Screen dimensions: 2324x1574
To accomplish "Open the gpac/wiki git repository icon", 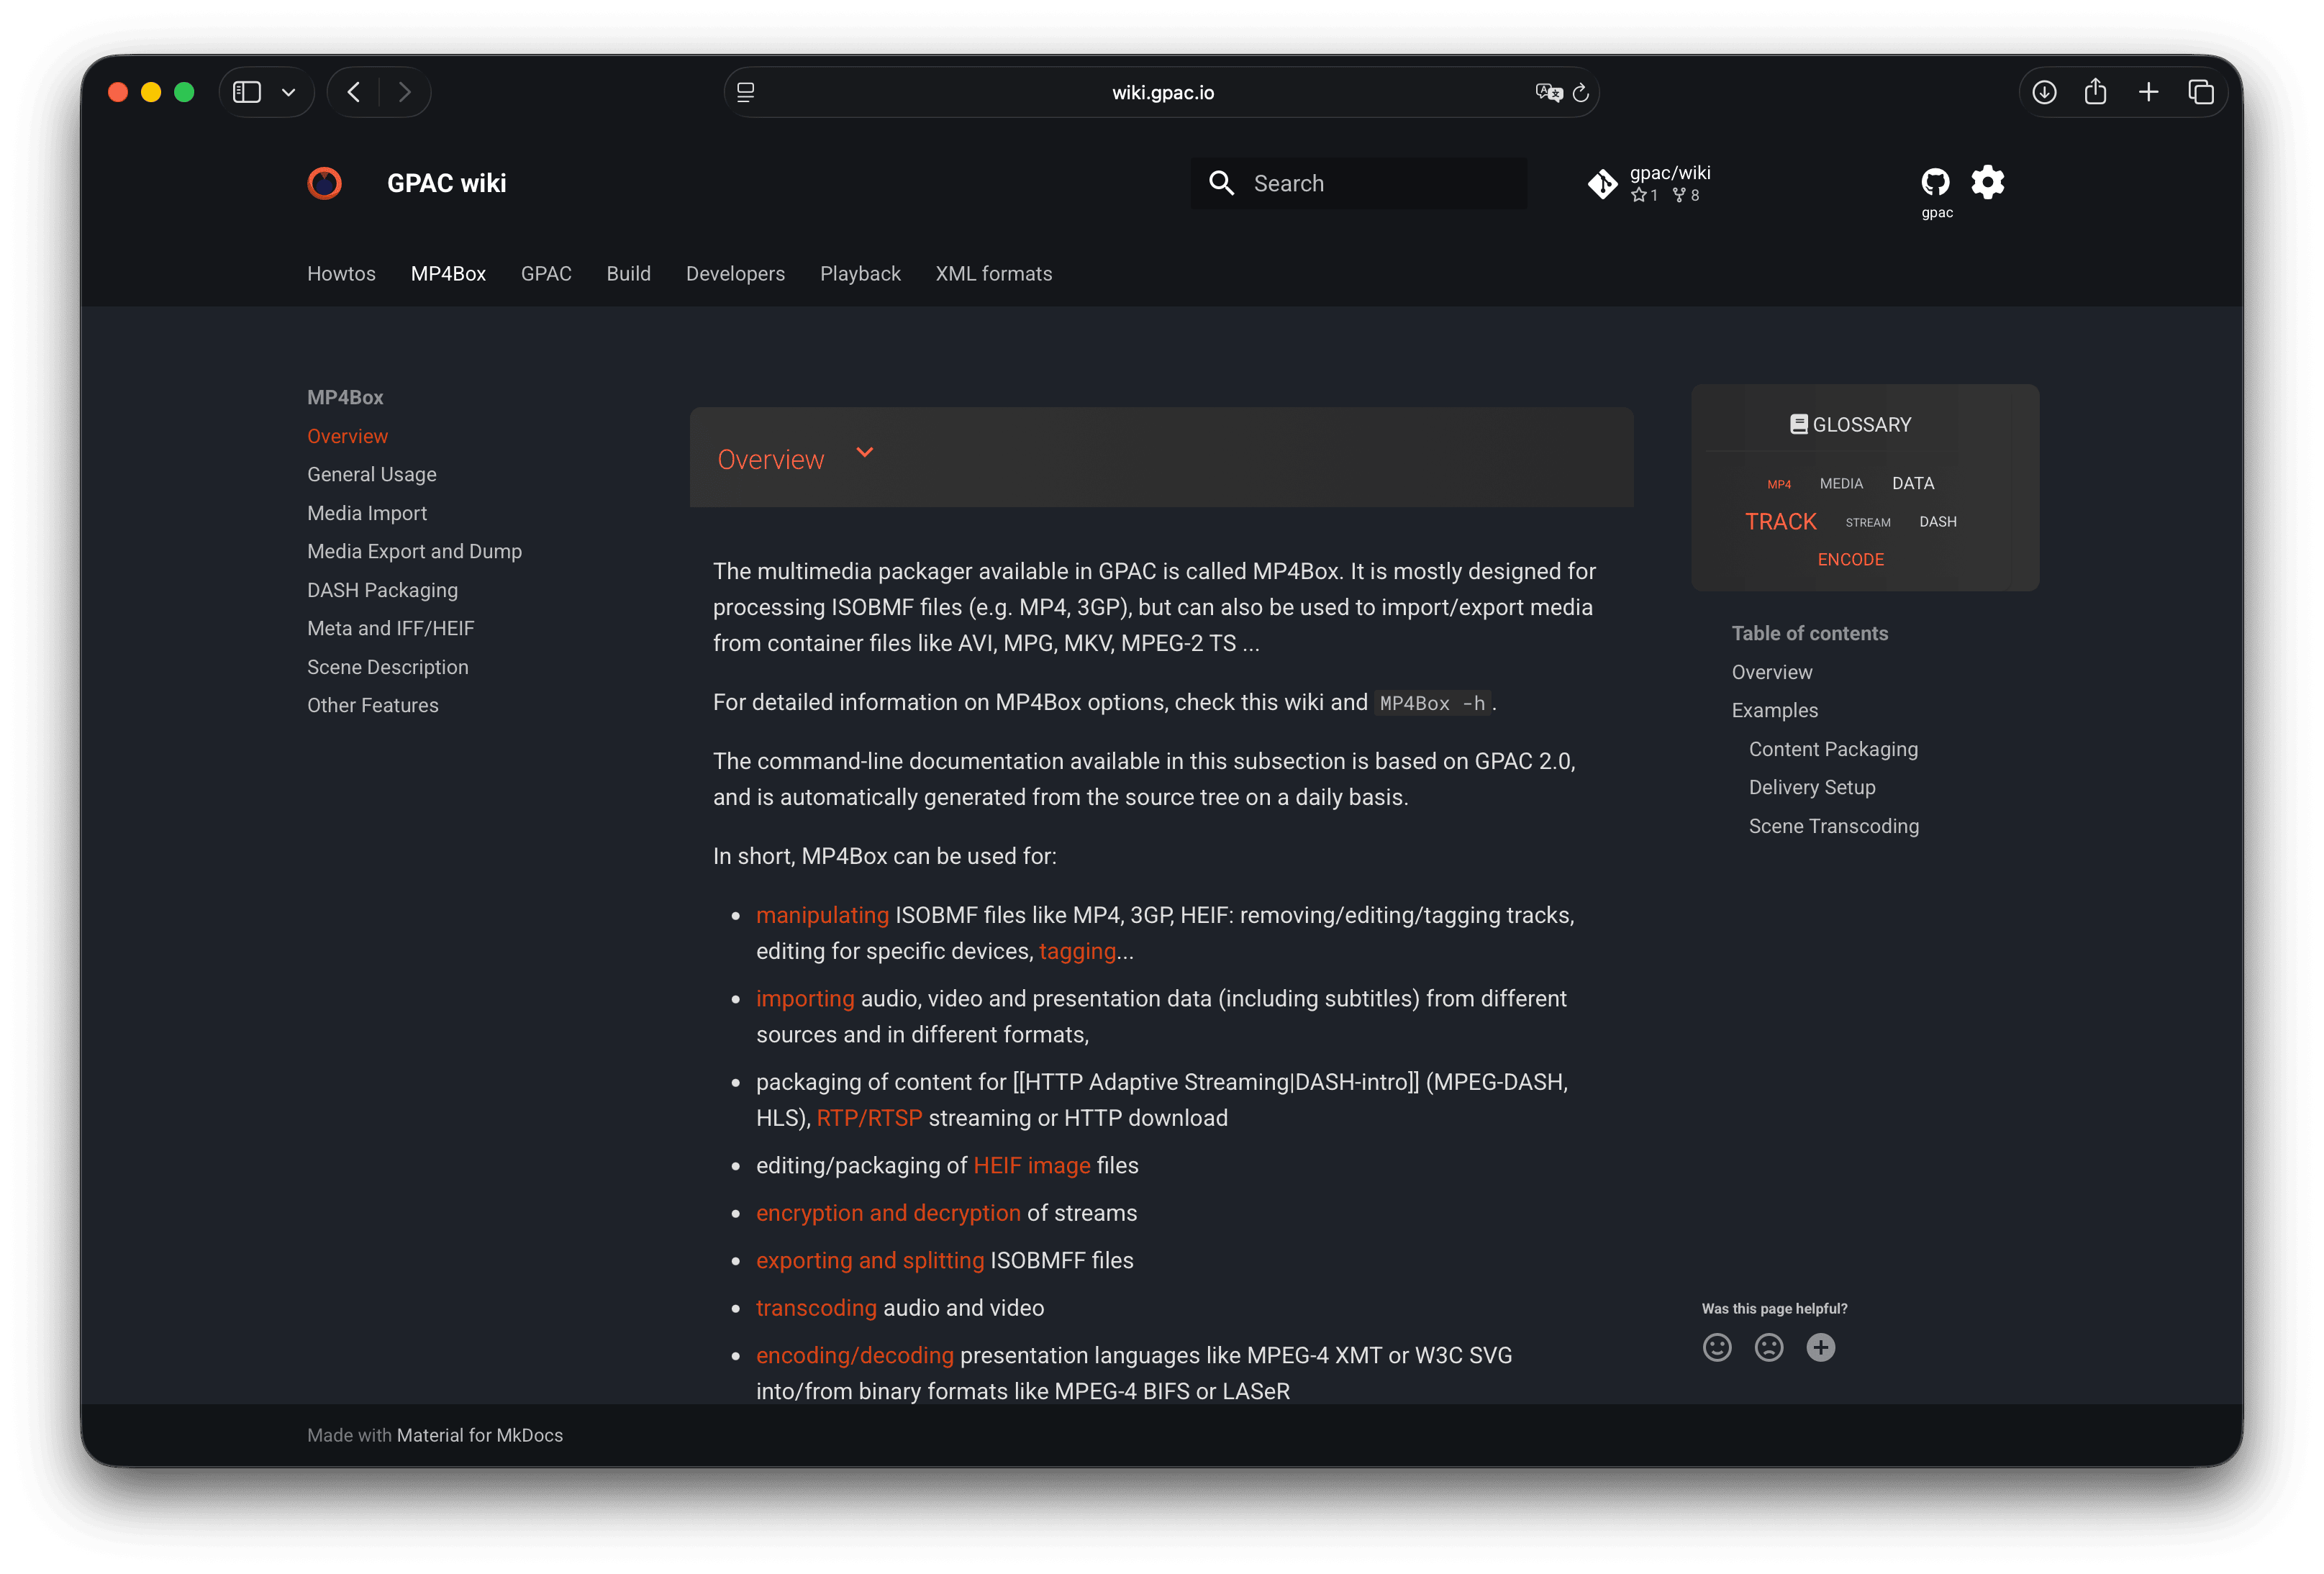I will coord(1602,183).
